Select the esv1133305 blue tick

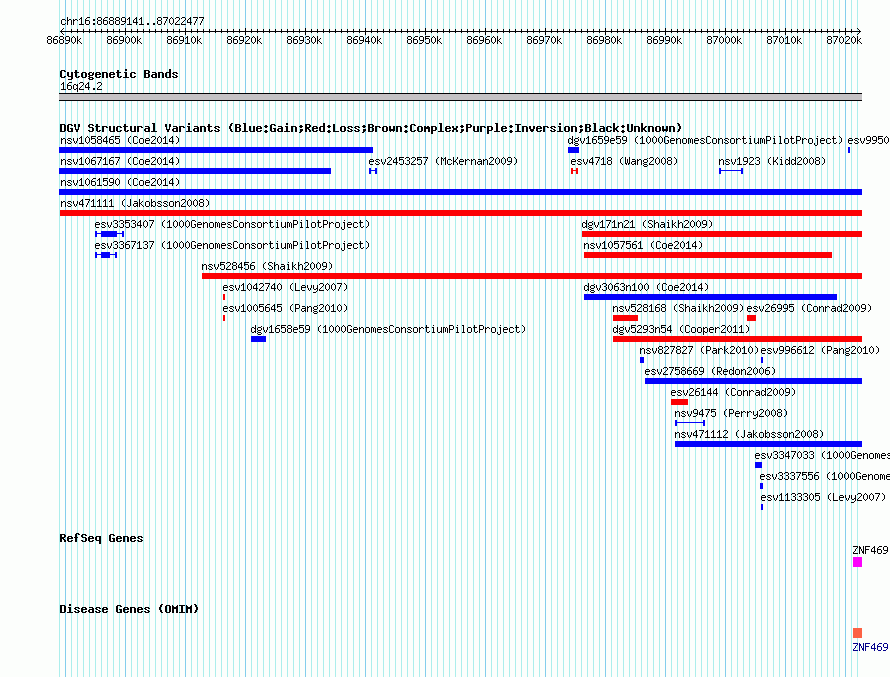click(762, 507)
